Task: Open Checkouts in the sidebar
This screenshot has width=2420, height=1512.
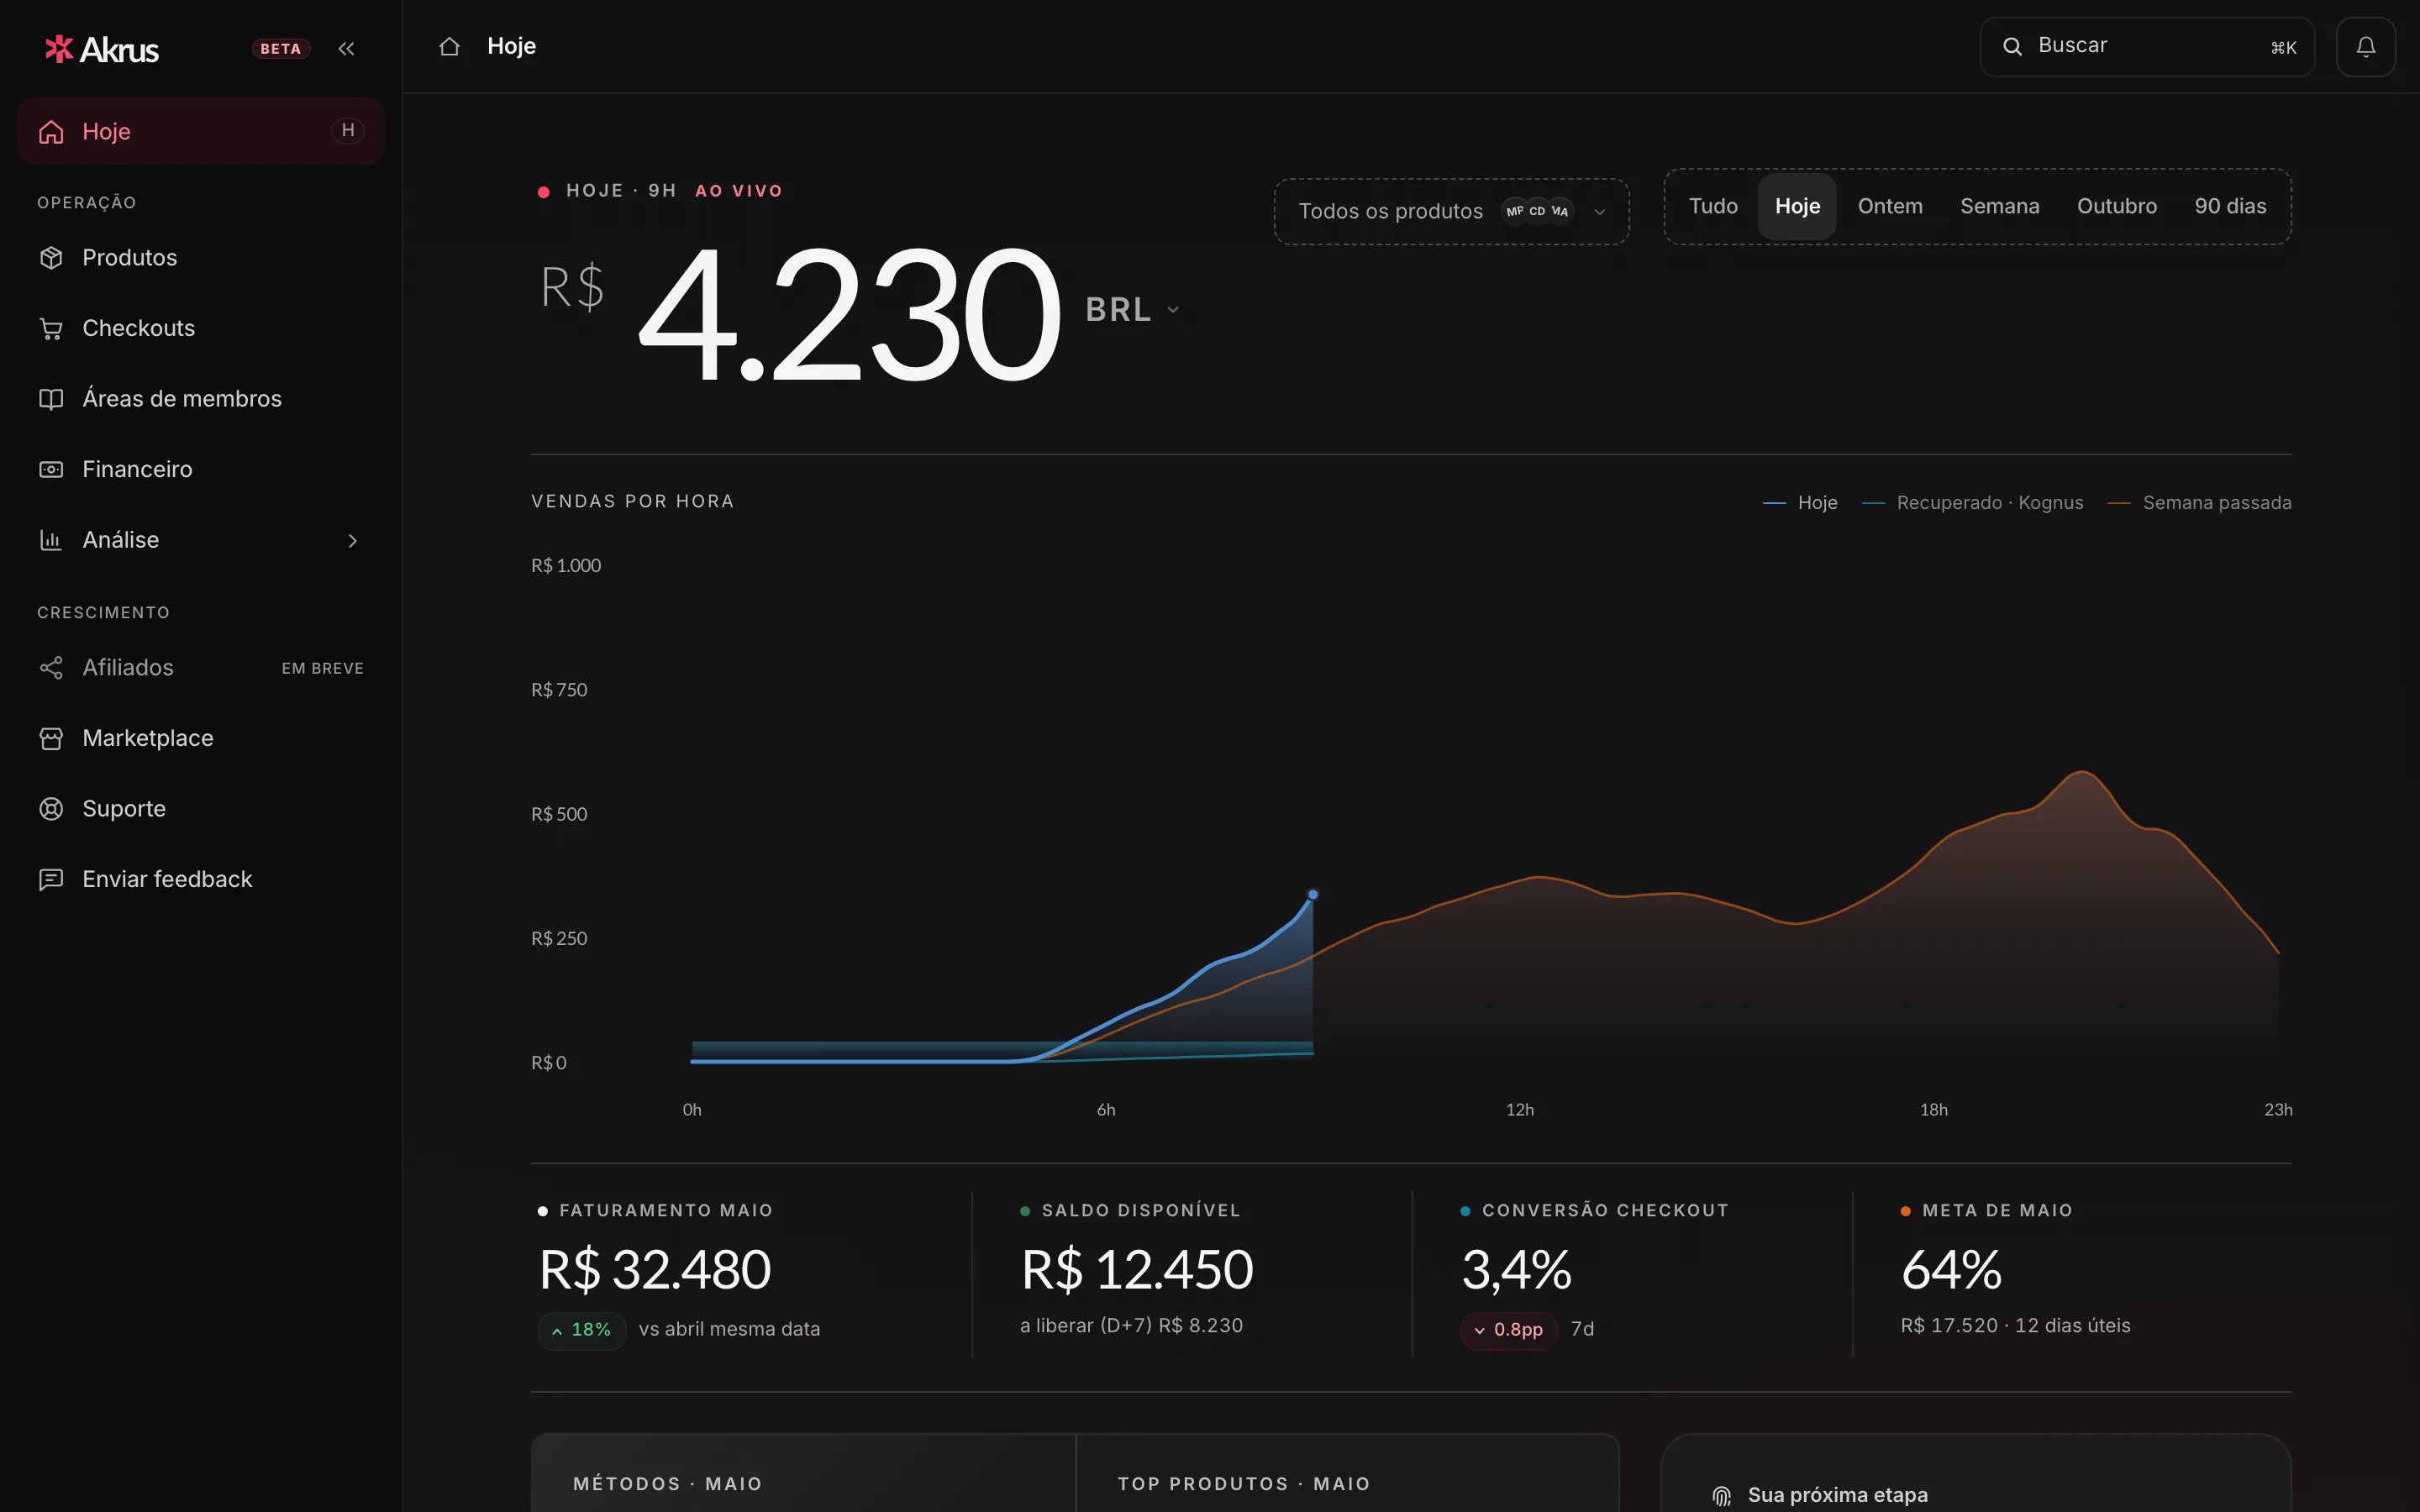Action: (200, 328)
